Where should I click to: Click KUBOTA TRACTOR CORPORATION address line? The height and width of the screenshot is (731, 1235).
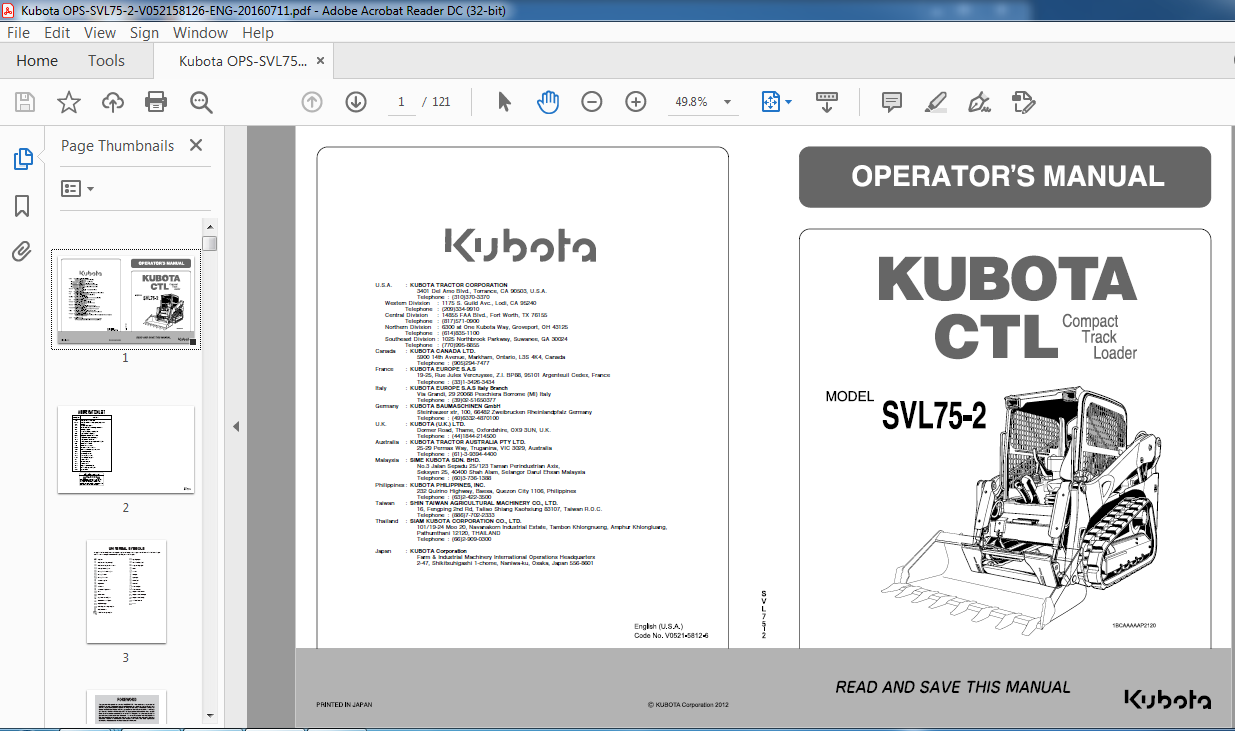coord(458,285)
